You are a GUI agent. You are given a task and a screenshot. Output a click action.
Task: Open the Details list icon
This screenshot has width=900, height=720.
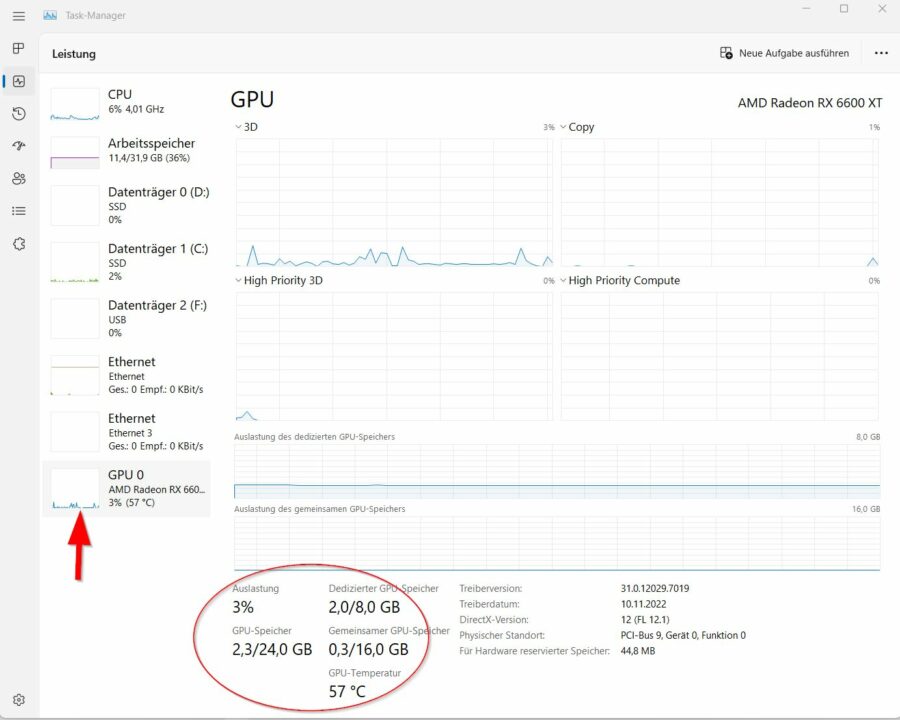click(17, 210)
